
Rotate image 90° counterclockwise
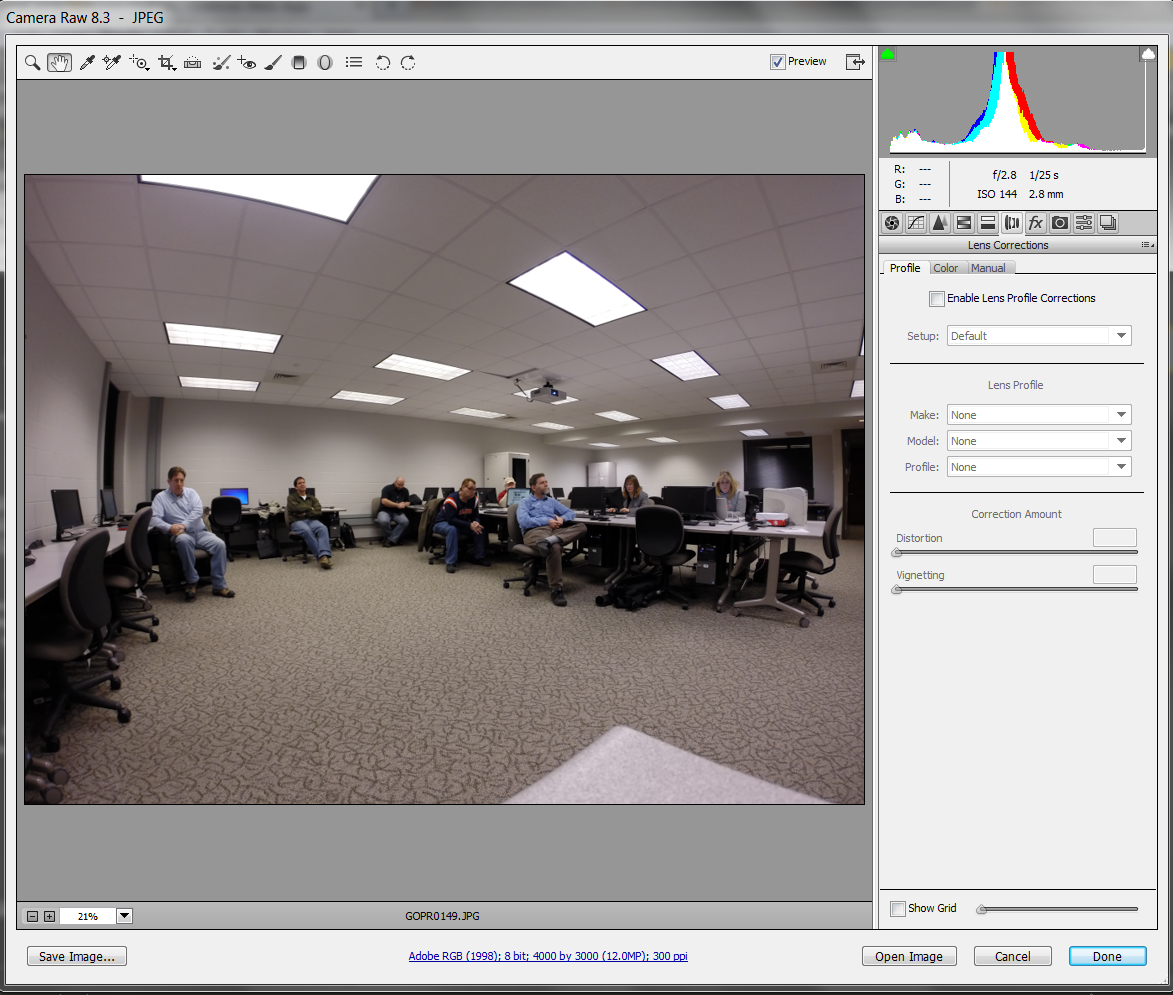(x=382, y=63)
